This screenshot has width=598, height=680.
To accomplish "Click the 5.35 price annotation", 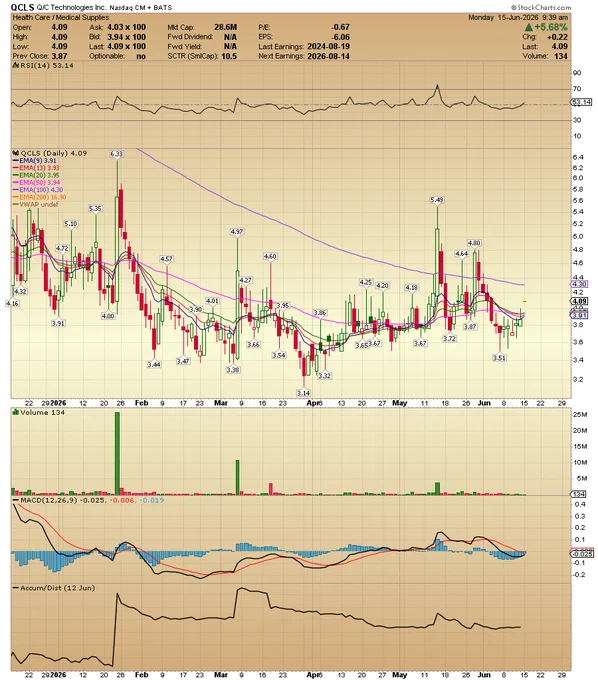I will pyautogui.click(x=95, y=208).
